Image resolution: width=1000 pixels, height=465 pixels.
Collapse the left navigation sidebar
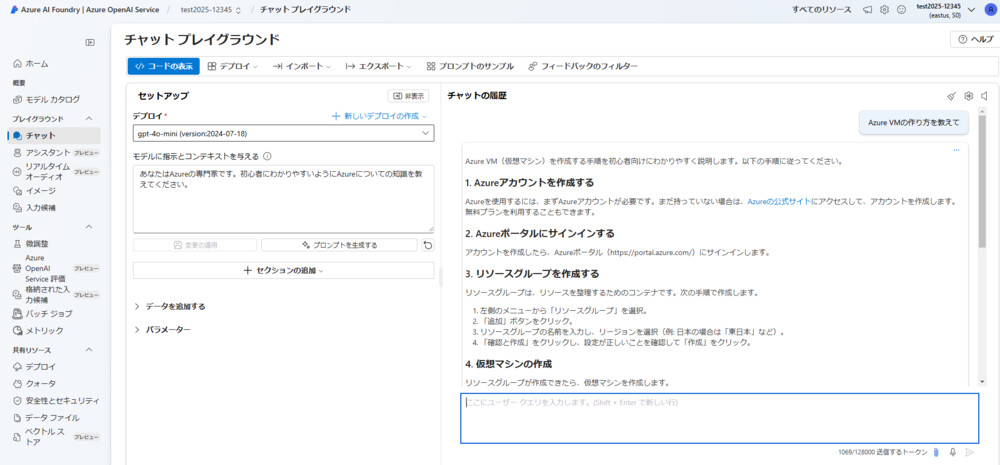(90, 42)
